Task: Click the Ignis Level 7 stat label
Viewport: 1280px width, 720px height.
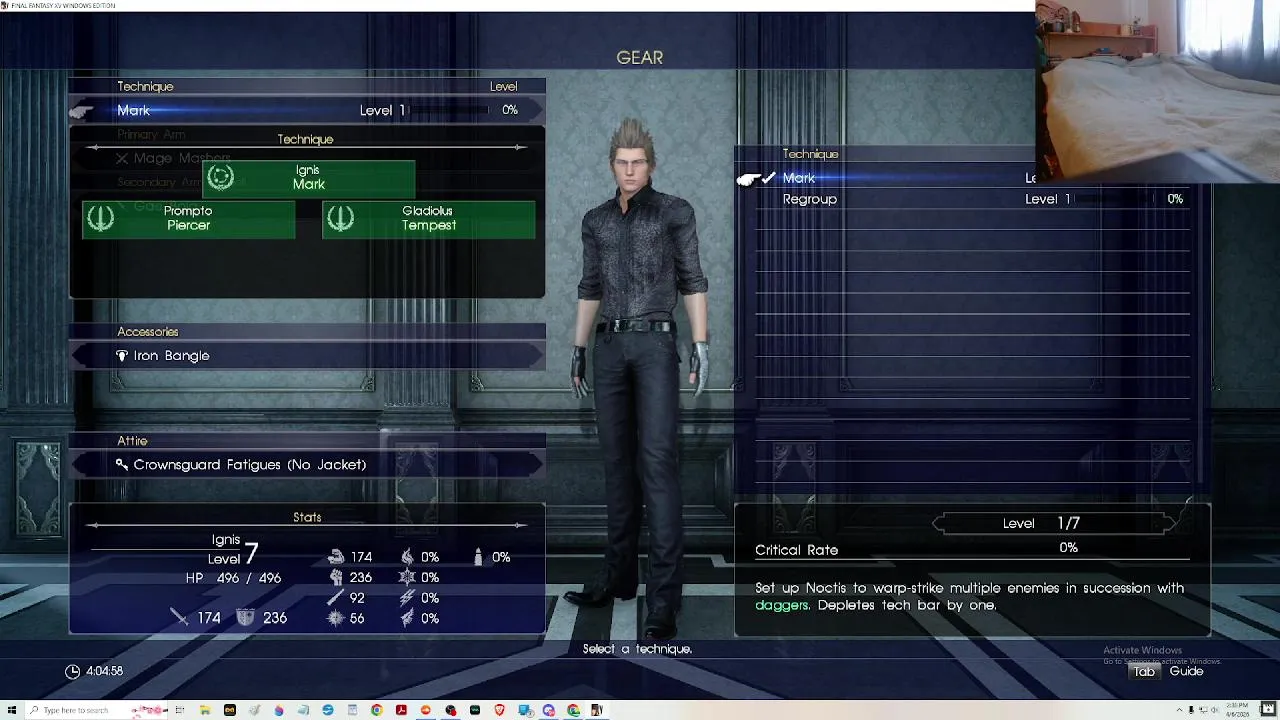Action: pyautogui.click(x=233, y=550)
